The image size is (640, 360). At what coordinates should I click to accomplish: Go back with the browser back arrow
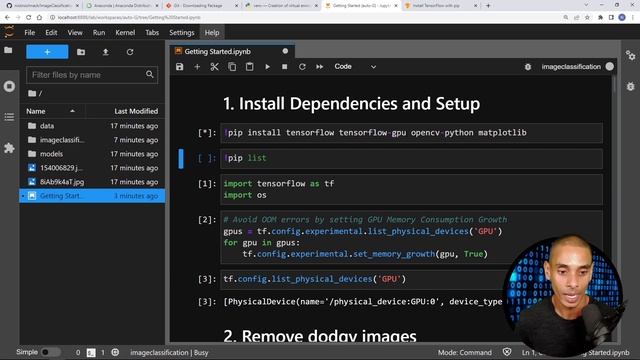click(7, 18)
